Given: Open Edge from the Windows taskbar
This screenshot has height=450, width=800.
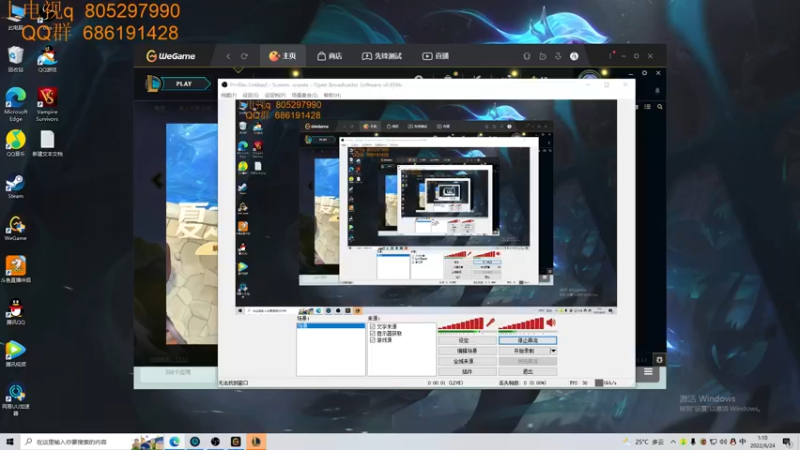Looking at the screenshot, I should [174, 441].
